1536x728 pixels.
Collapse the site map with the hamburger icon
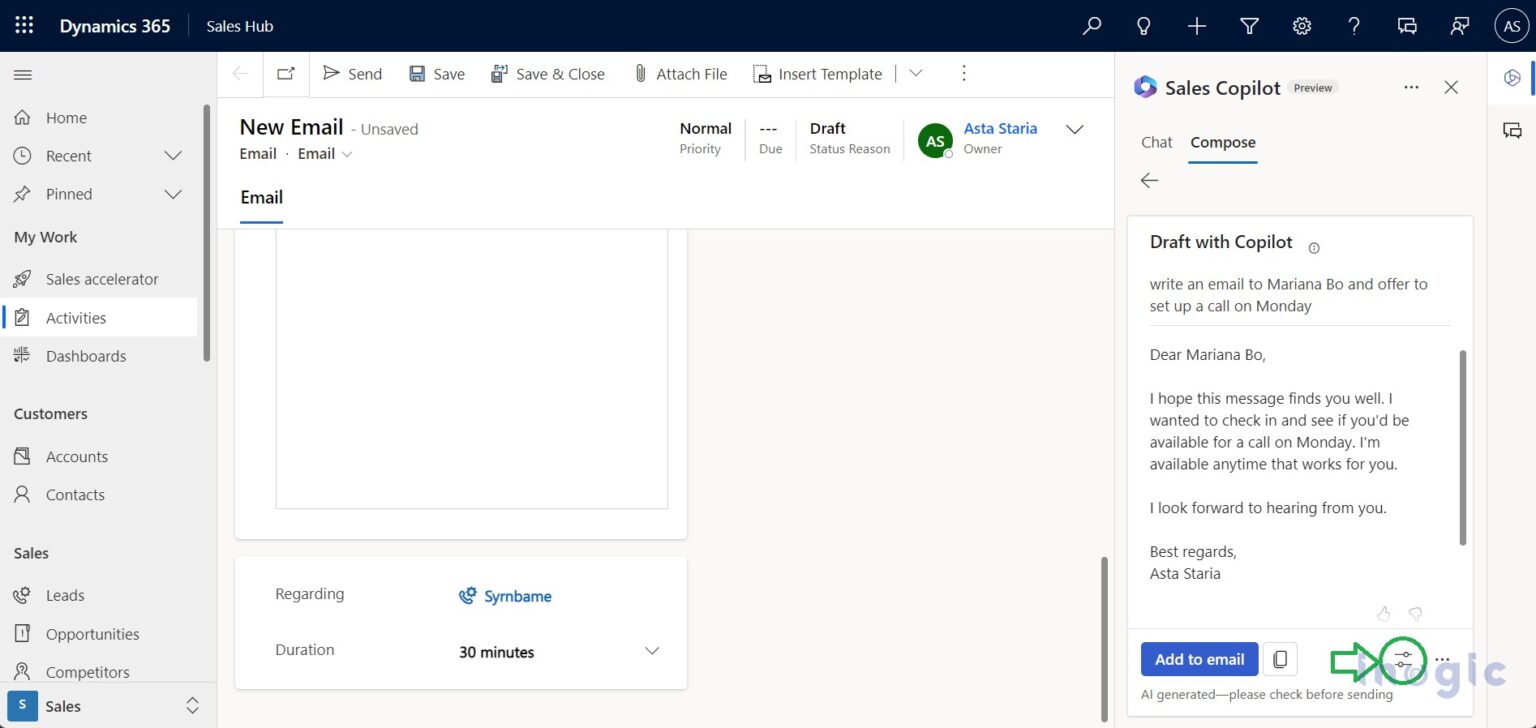tap(22, 74)
